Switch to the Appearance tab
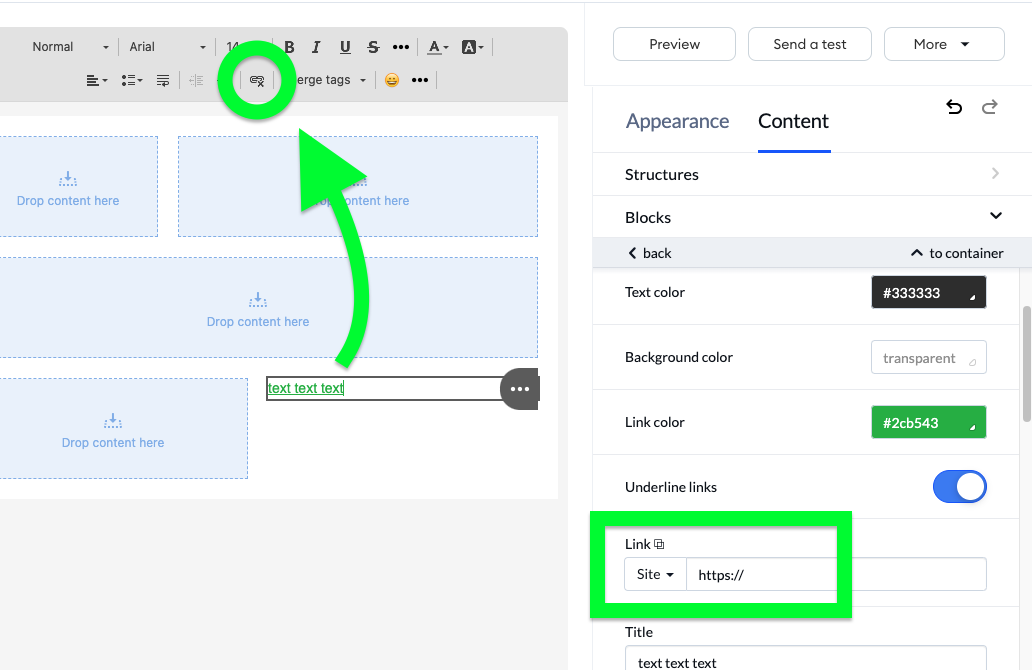 (x=677, y=122)
